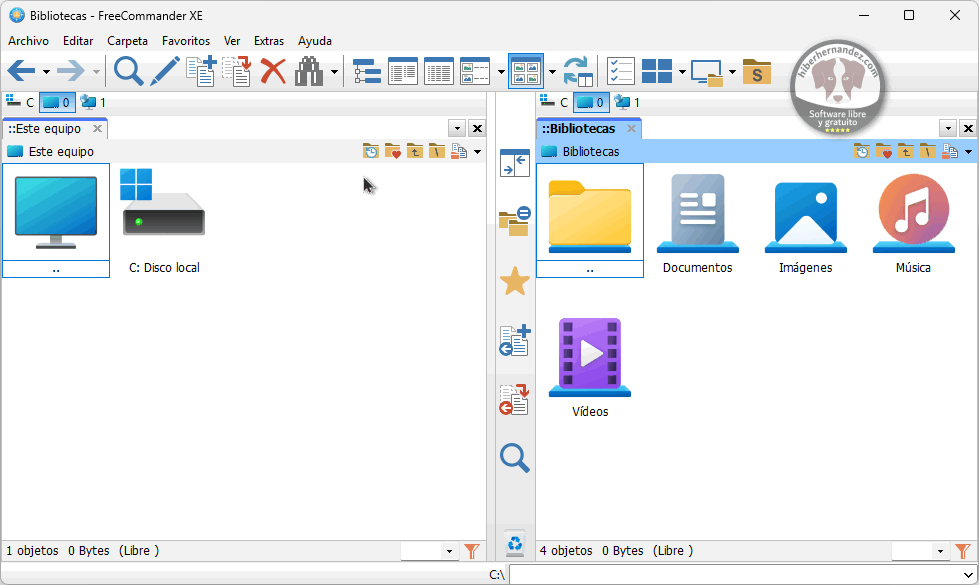Image resolution: width=979 pixels, height=585 pixels.
Task: Open the dropdown next to binoculars icon
Action: 334,71
